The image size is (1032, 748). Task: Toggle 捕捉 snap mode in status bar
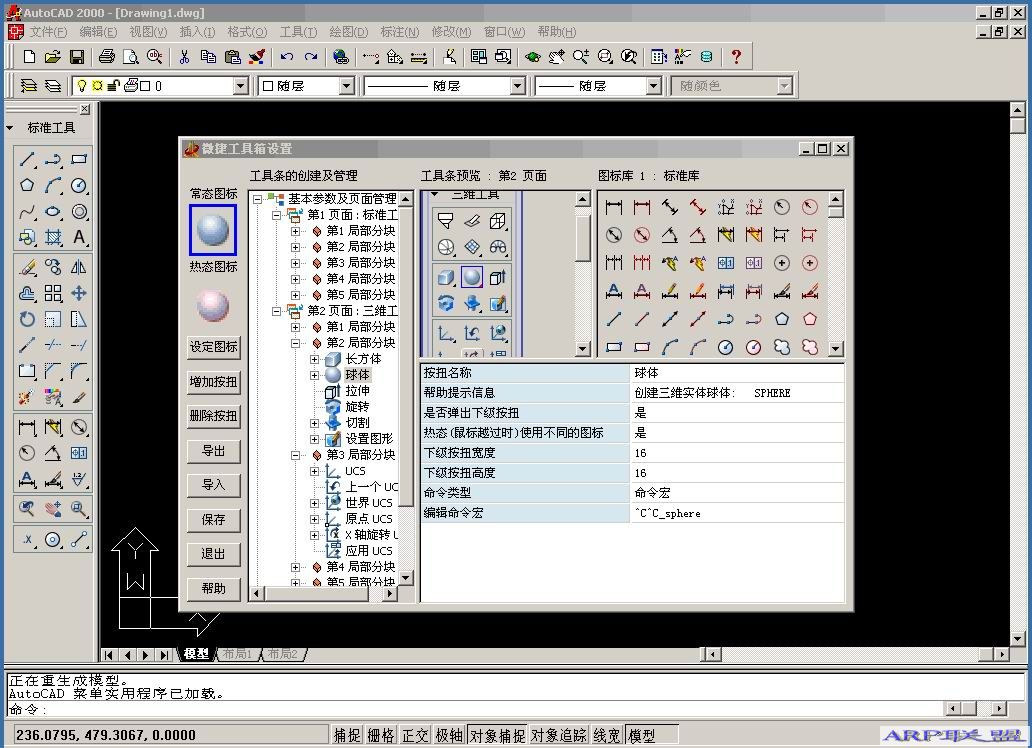click(347, 735)
